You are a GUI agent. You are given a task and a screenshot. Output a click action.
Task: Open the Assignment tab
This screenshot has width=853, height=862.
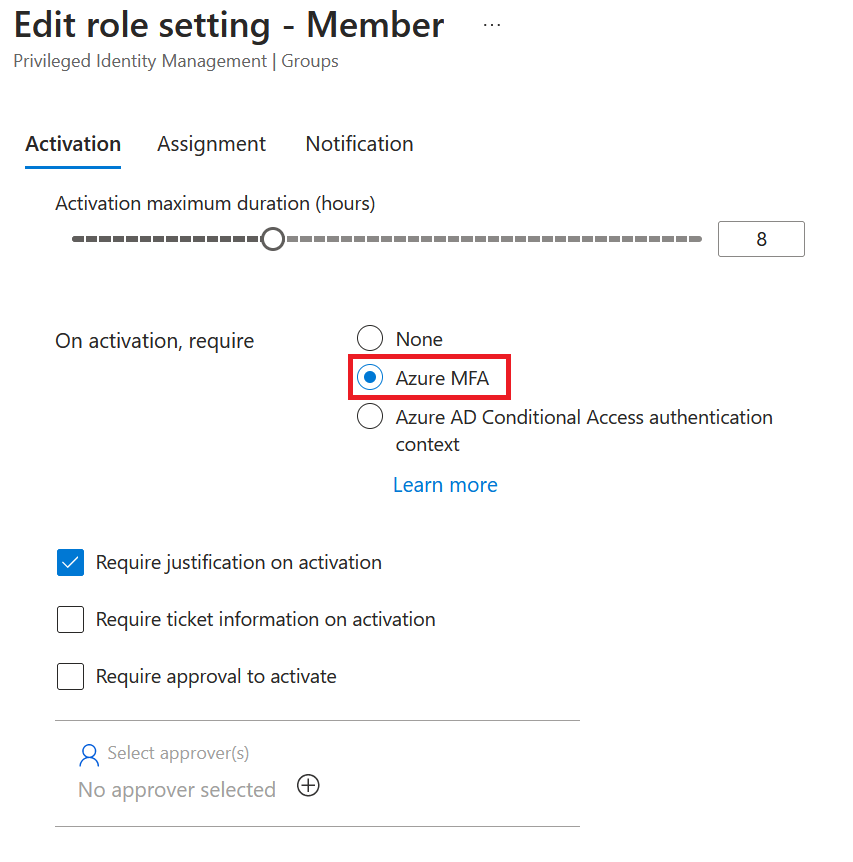point(211,144)
